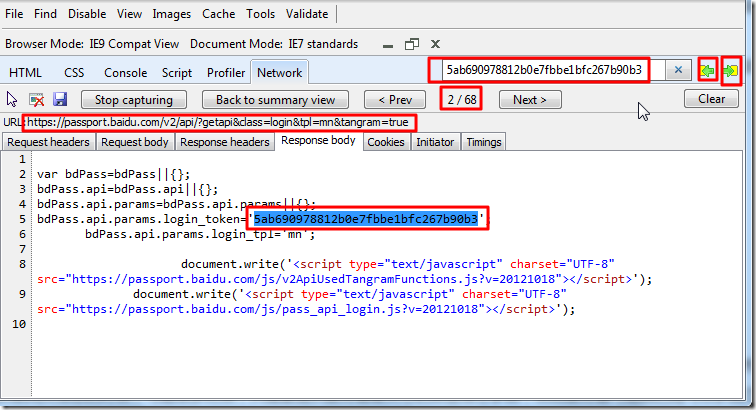Click line 2 'var bdPass=bdPass||{};'
This screenshot has width=756, height=410.
tap(113, 174)
